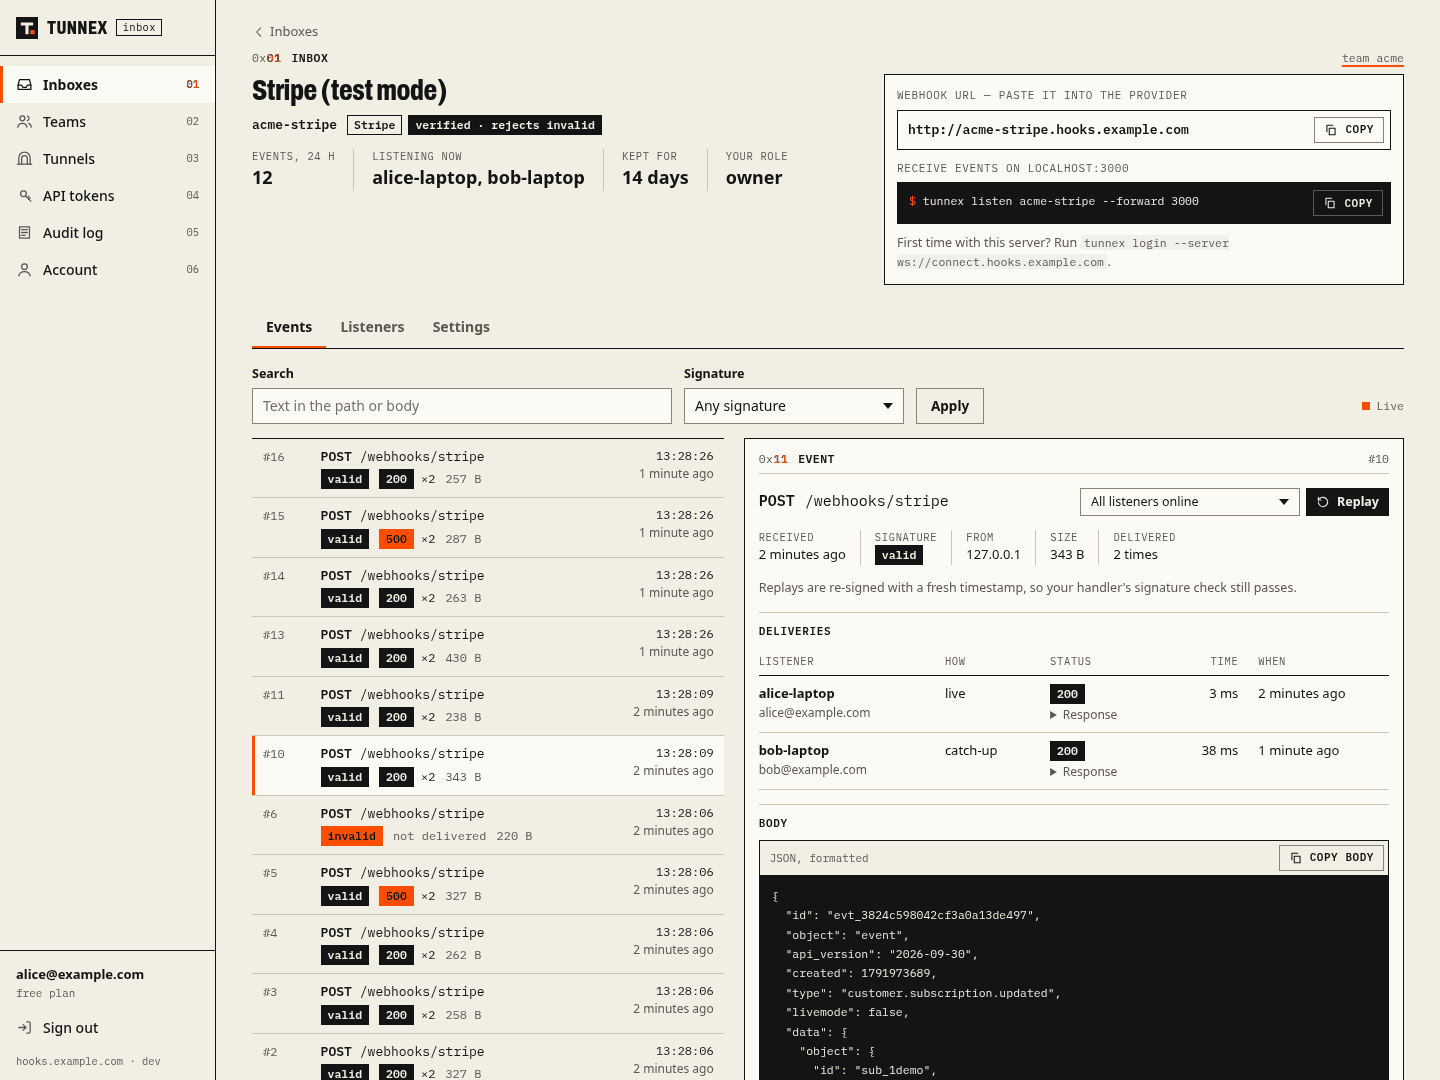1440x1080 pixels.
Task: Open event #14 row
Action: pyautogui.click(x=488, y=587)
